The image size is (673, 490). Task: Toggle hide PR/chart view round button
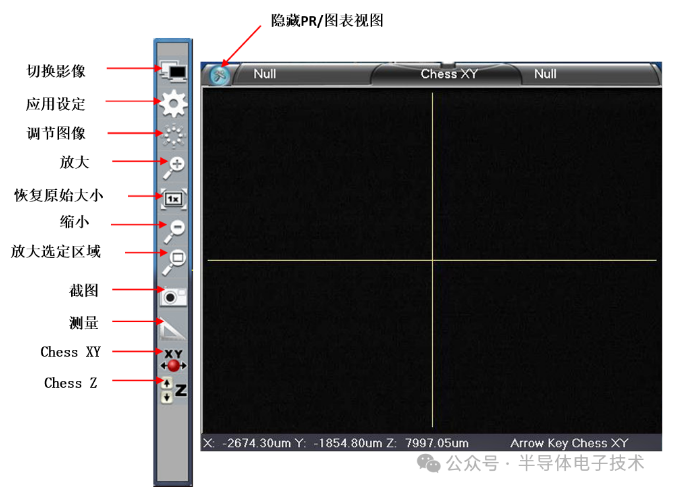[220, 76]
